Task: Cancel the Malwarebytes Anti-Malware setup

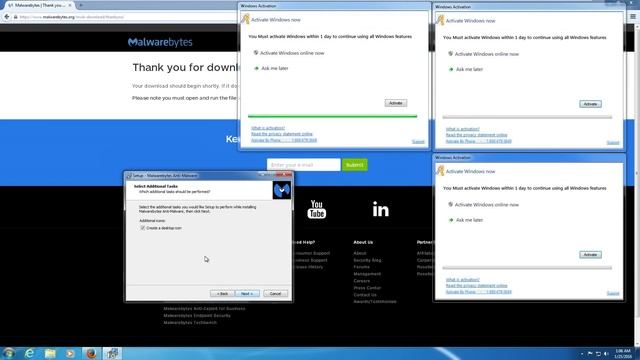Action: pos(275,293)
